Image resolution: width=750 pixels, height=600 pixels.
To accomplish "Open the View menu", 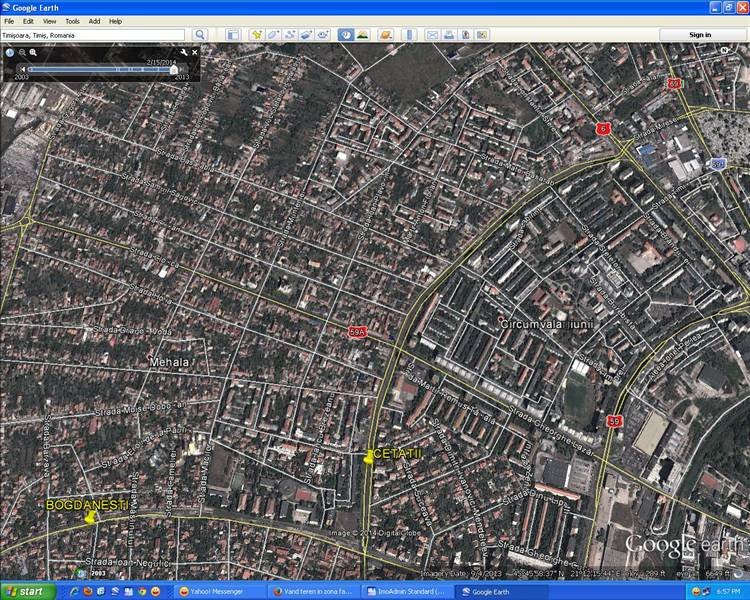I will (49, 20).
